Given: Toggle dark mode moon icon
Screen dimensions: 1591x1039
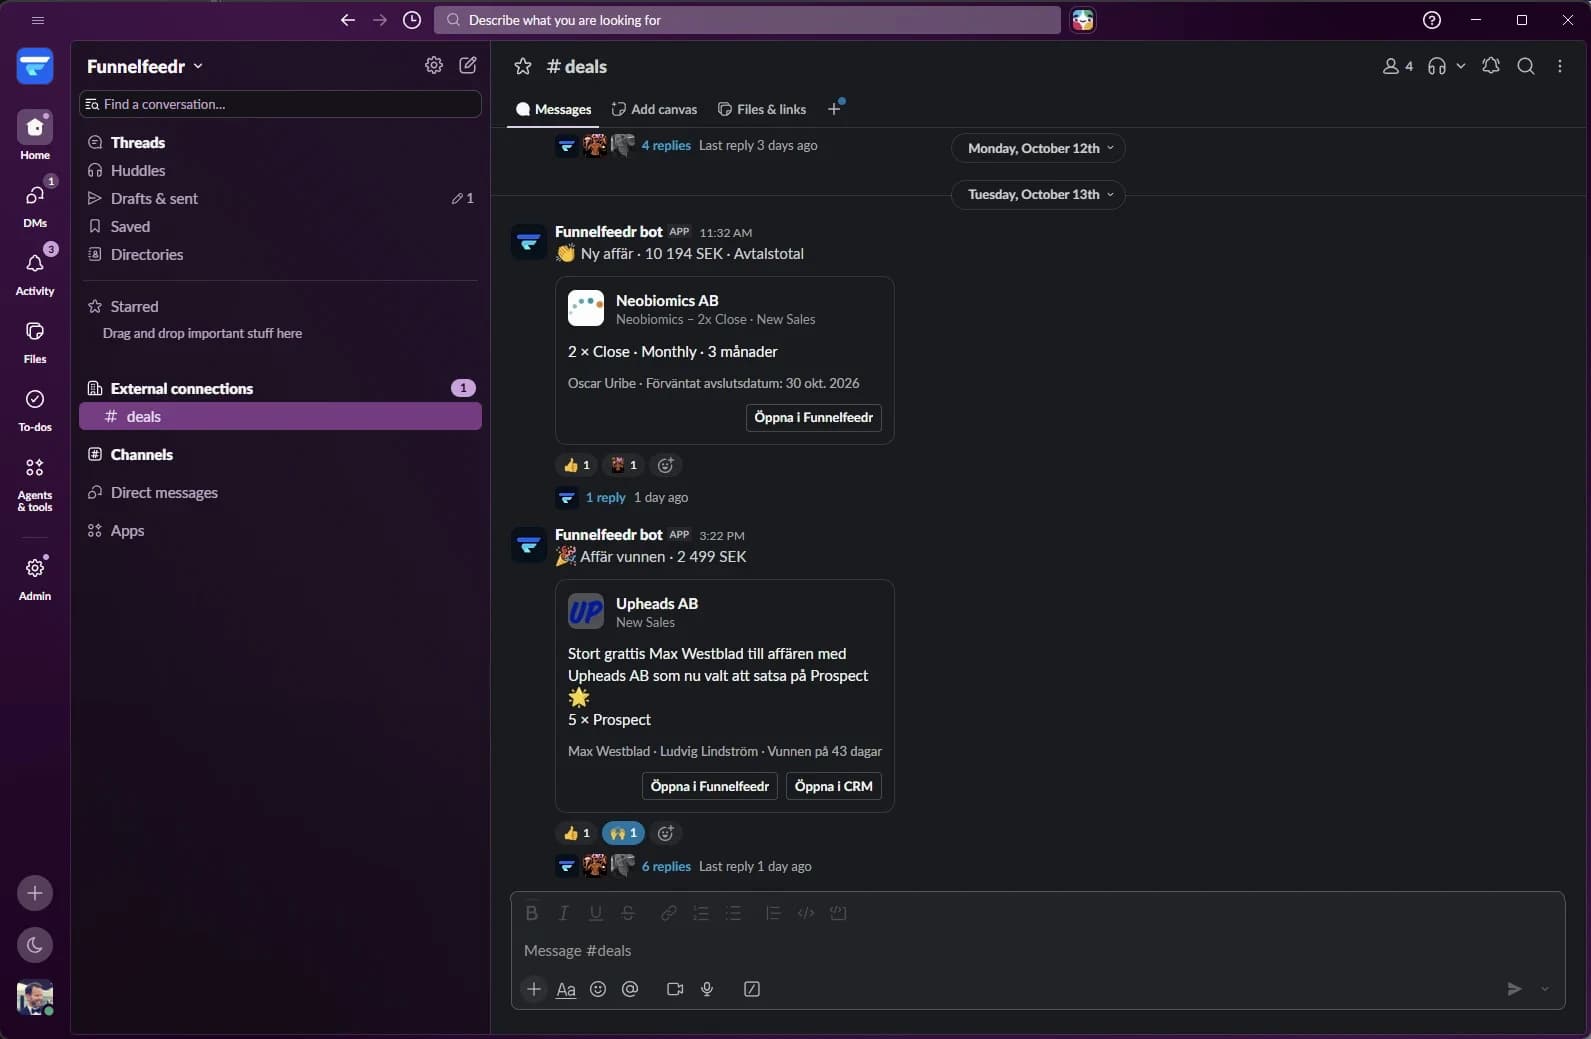Looking at the screenshot, I should click(x=35, y=945).
